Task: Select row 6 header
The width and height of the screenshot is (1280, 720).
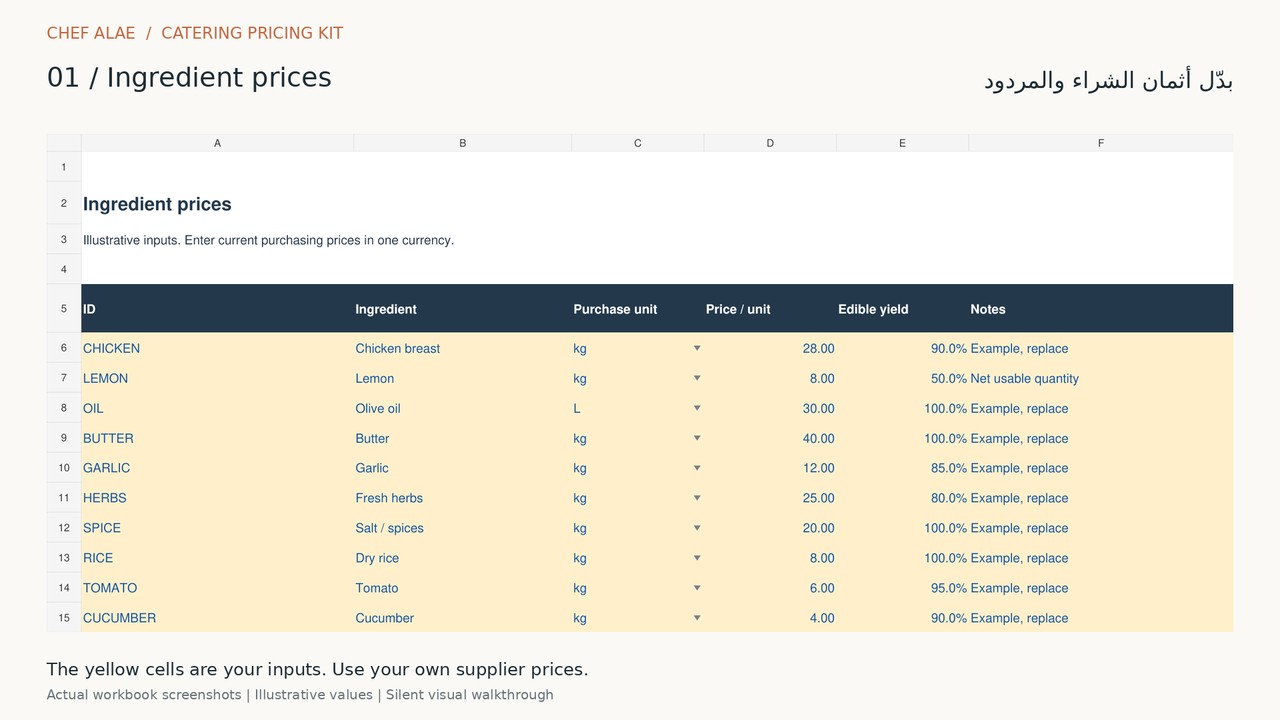Action: coord(64,348)
